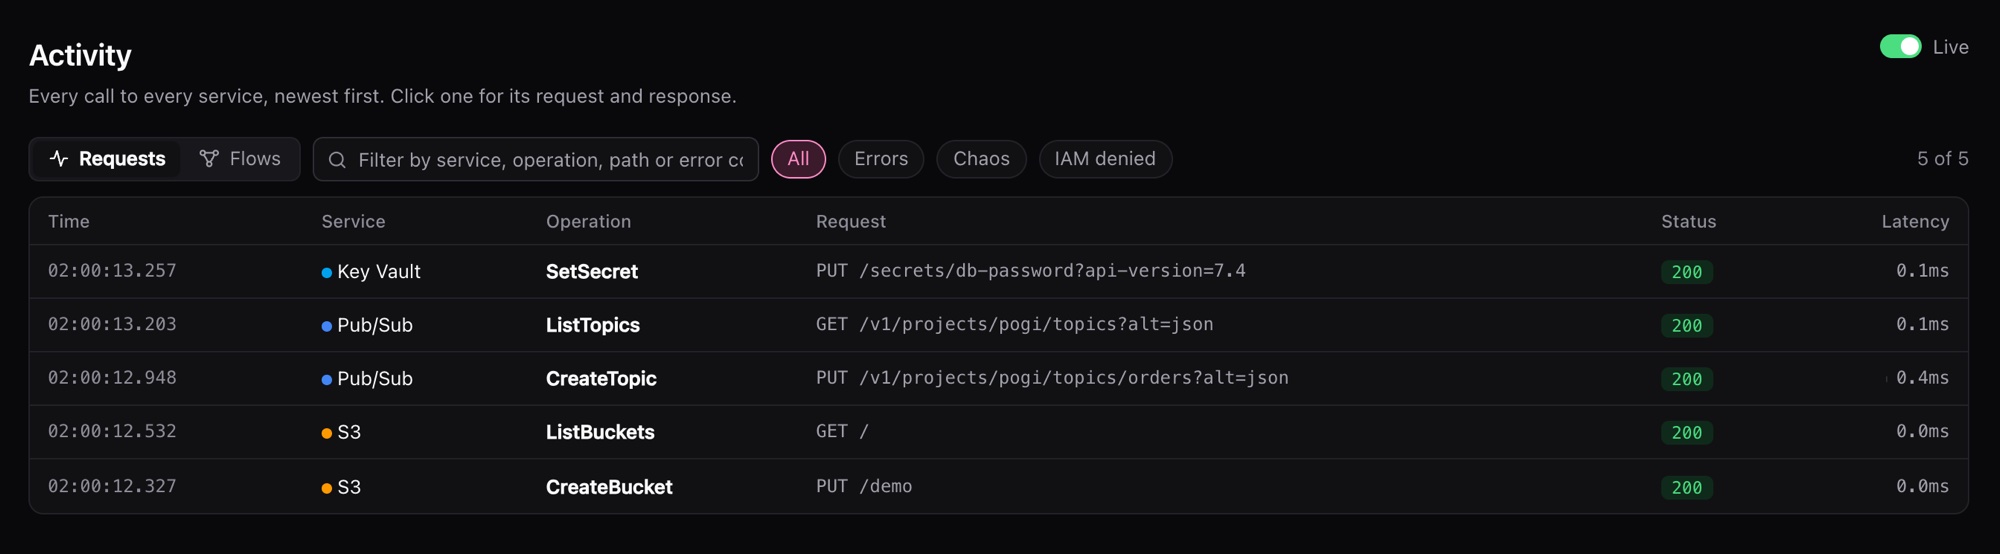Open the ListTopics request row
Screen dimensions: 2000x554
[998, 325]
